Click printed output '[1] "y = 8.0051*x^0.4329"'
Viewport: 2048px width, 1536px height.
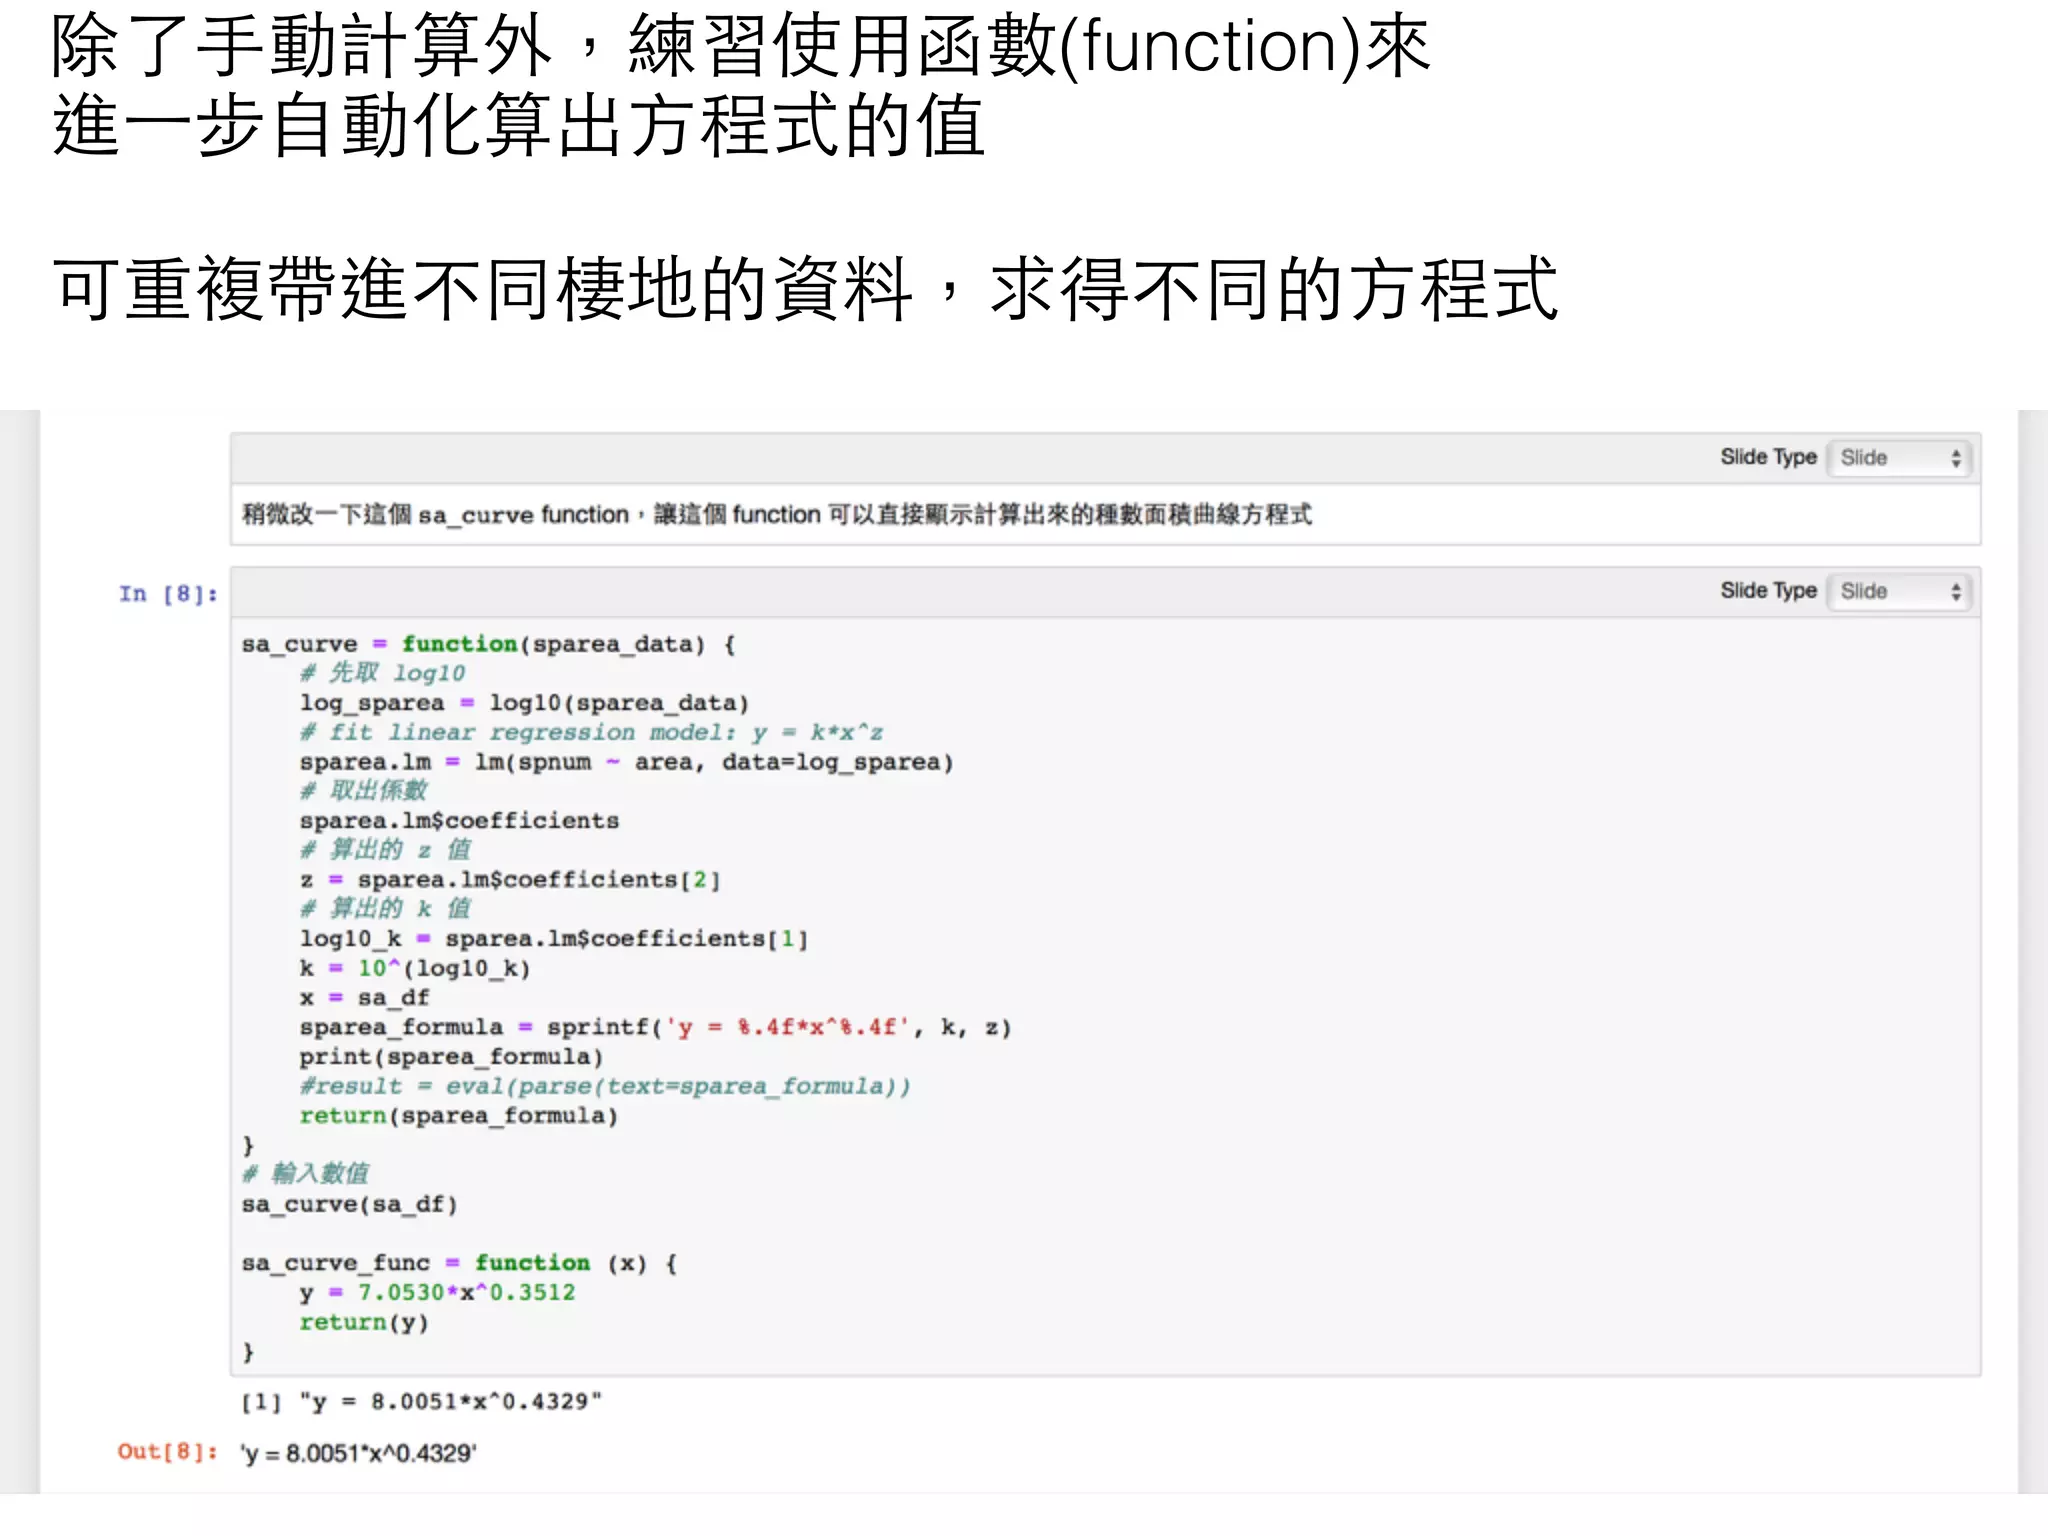(421, 1401)
